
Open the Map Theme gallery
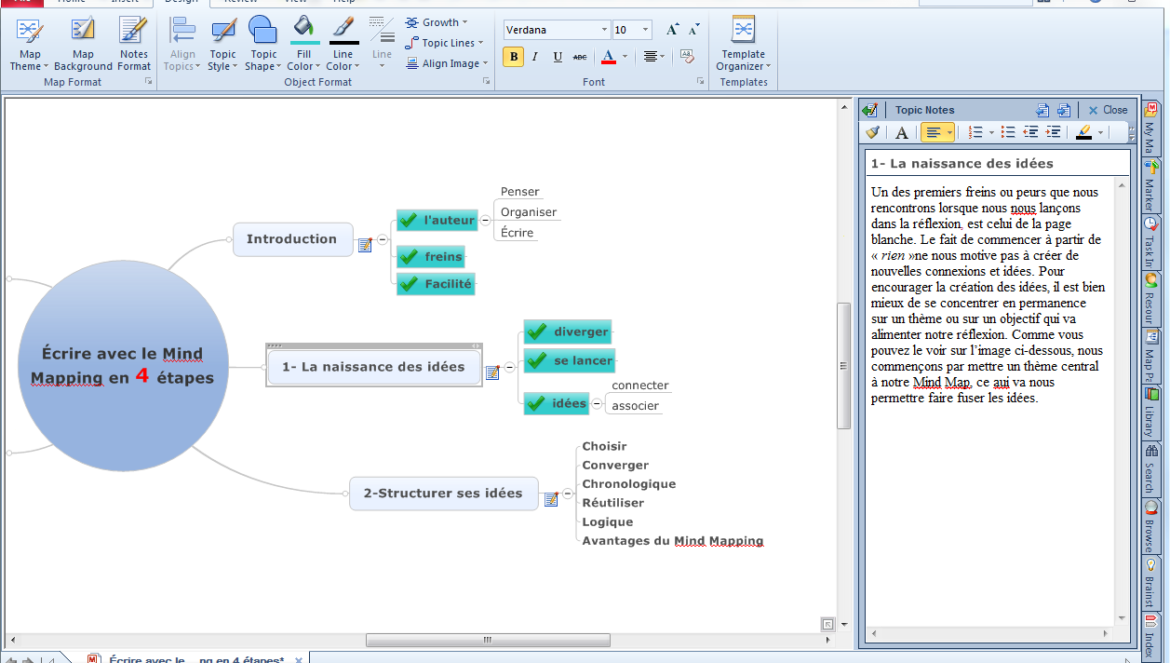click(30, 45)
